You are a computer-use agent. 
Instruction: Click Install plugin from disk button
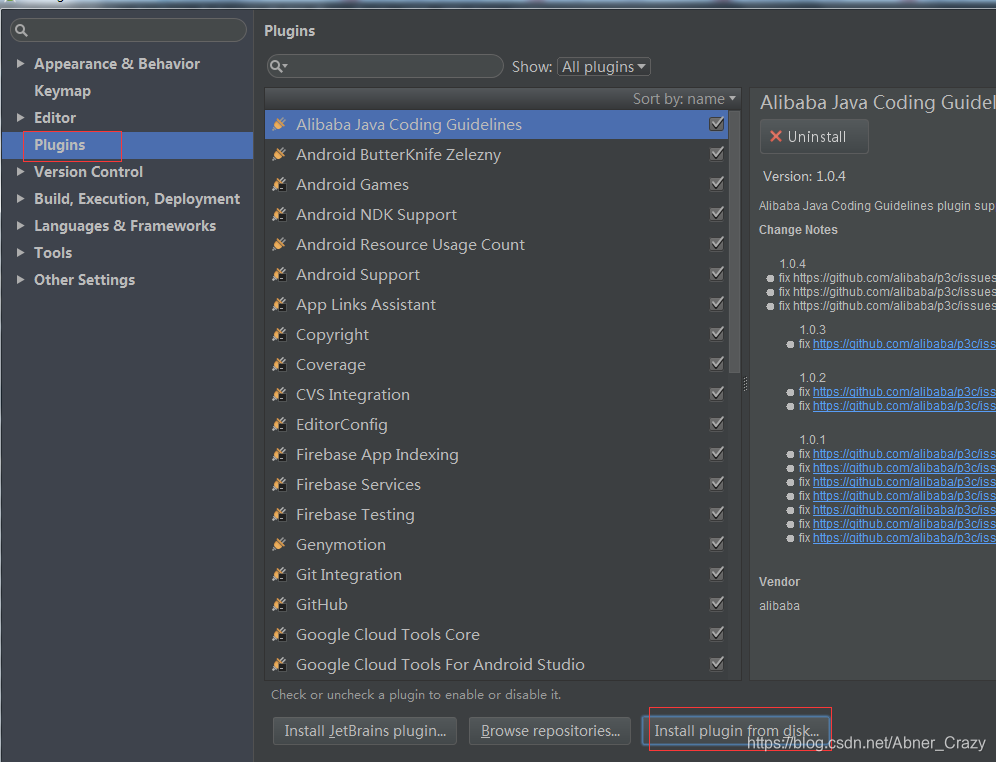[736, 731]
